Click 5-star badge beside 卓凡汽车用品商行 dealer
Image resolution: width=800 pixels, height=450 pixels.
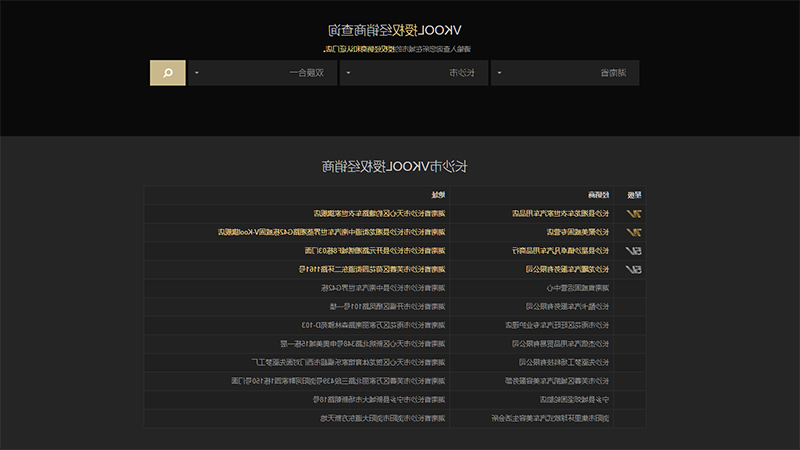click(x=634, y=251)
